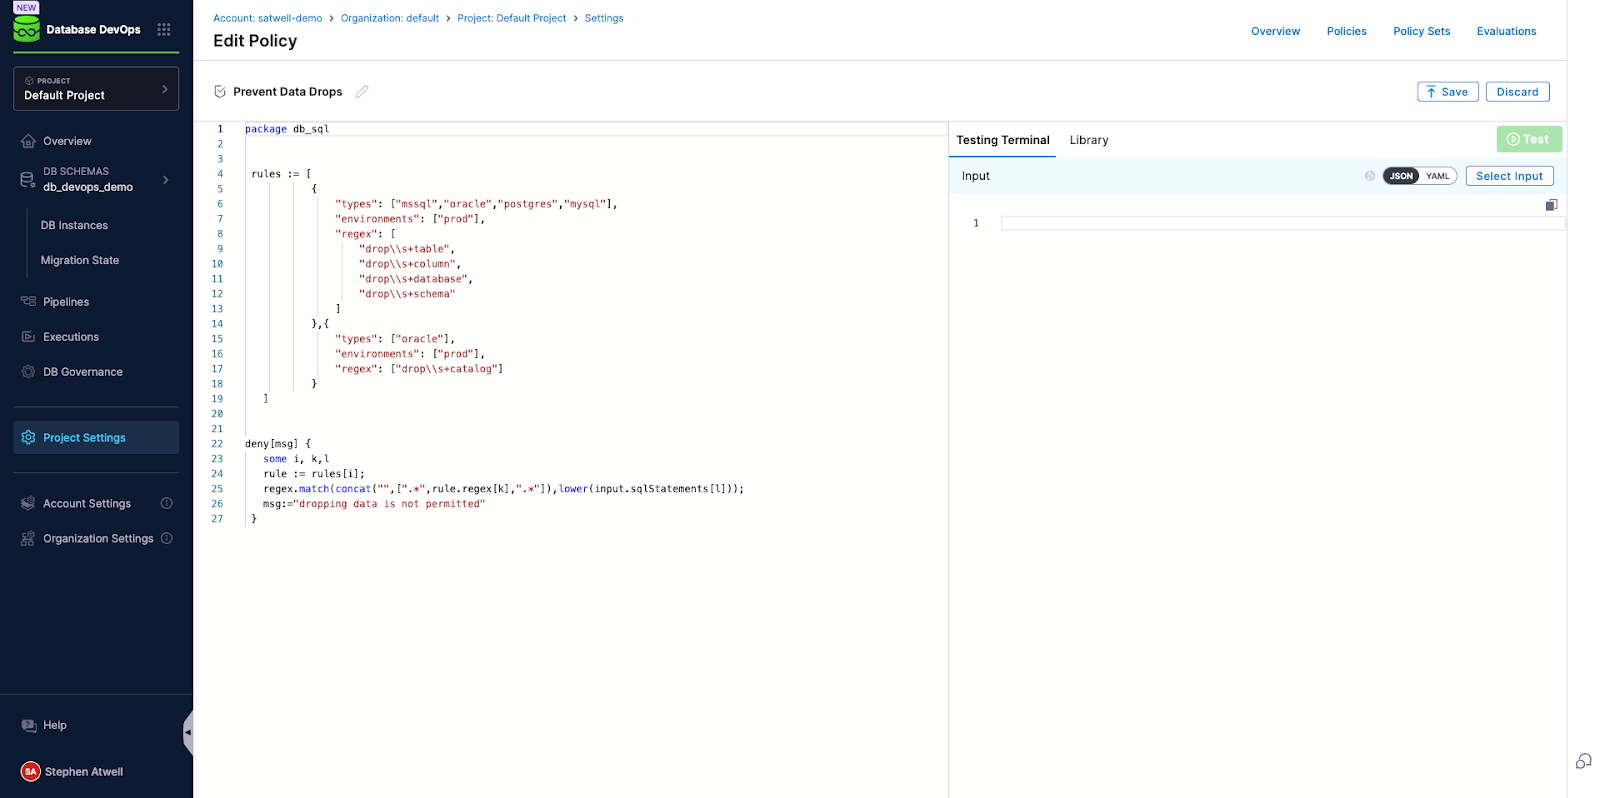
Task: Click the msg 'dropping data is not permitted' line
Action: (x=374, y=504)
